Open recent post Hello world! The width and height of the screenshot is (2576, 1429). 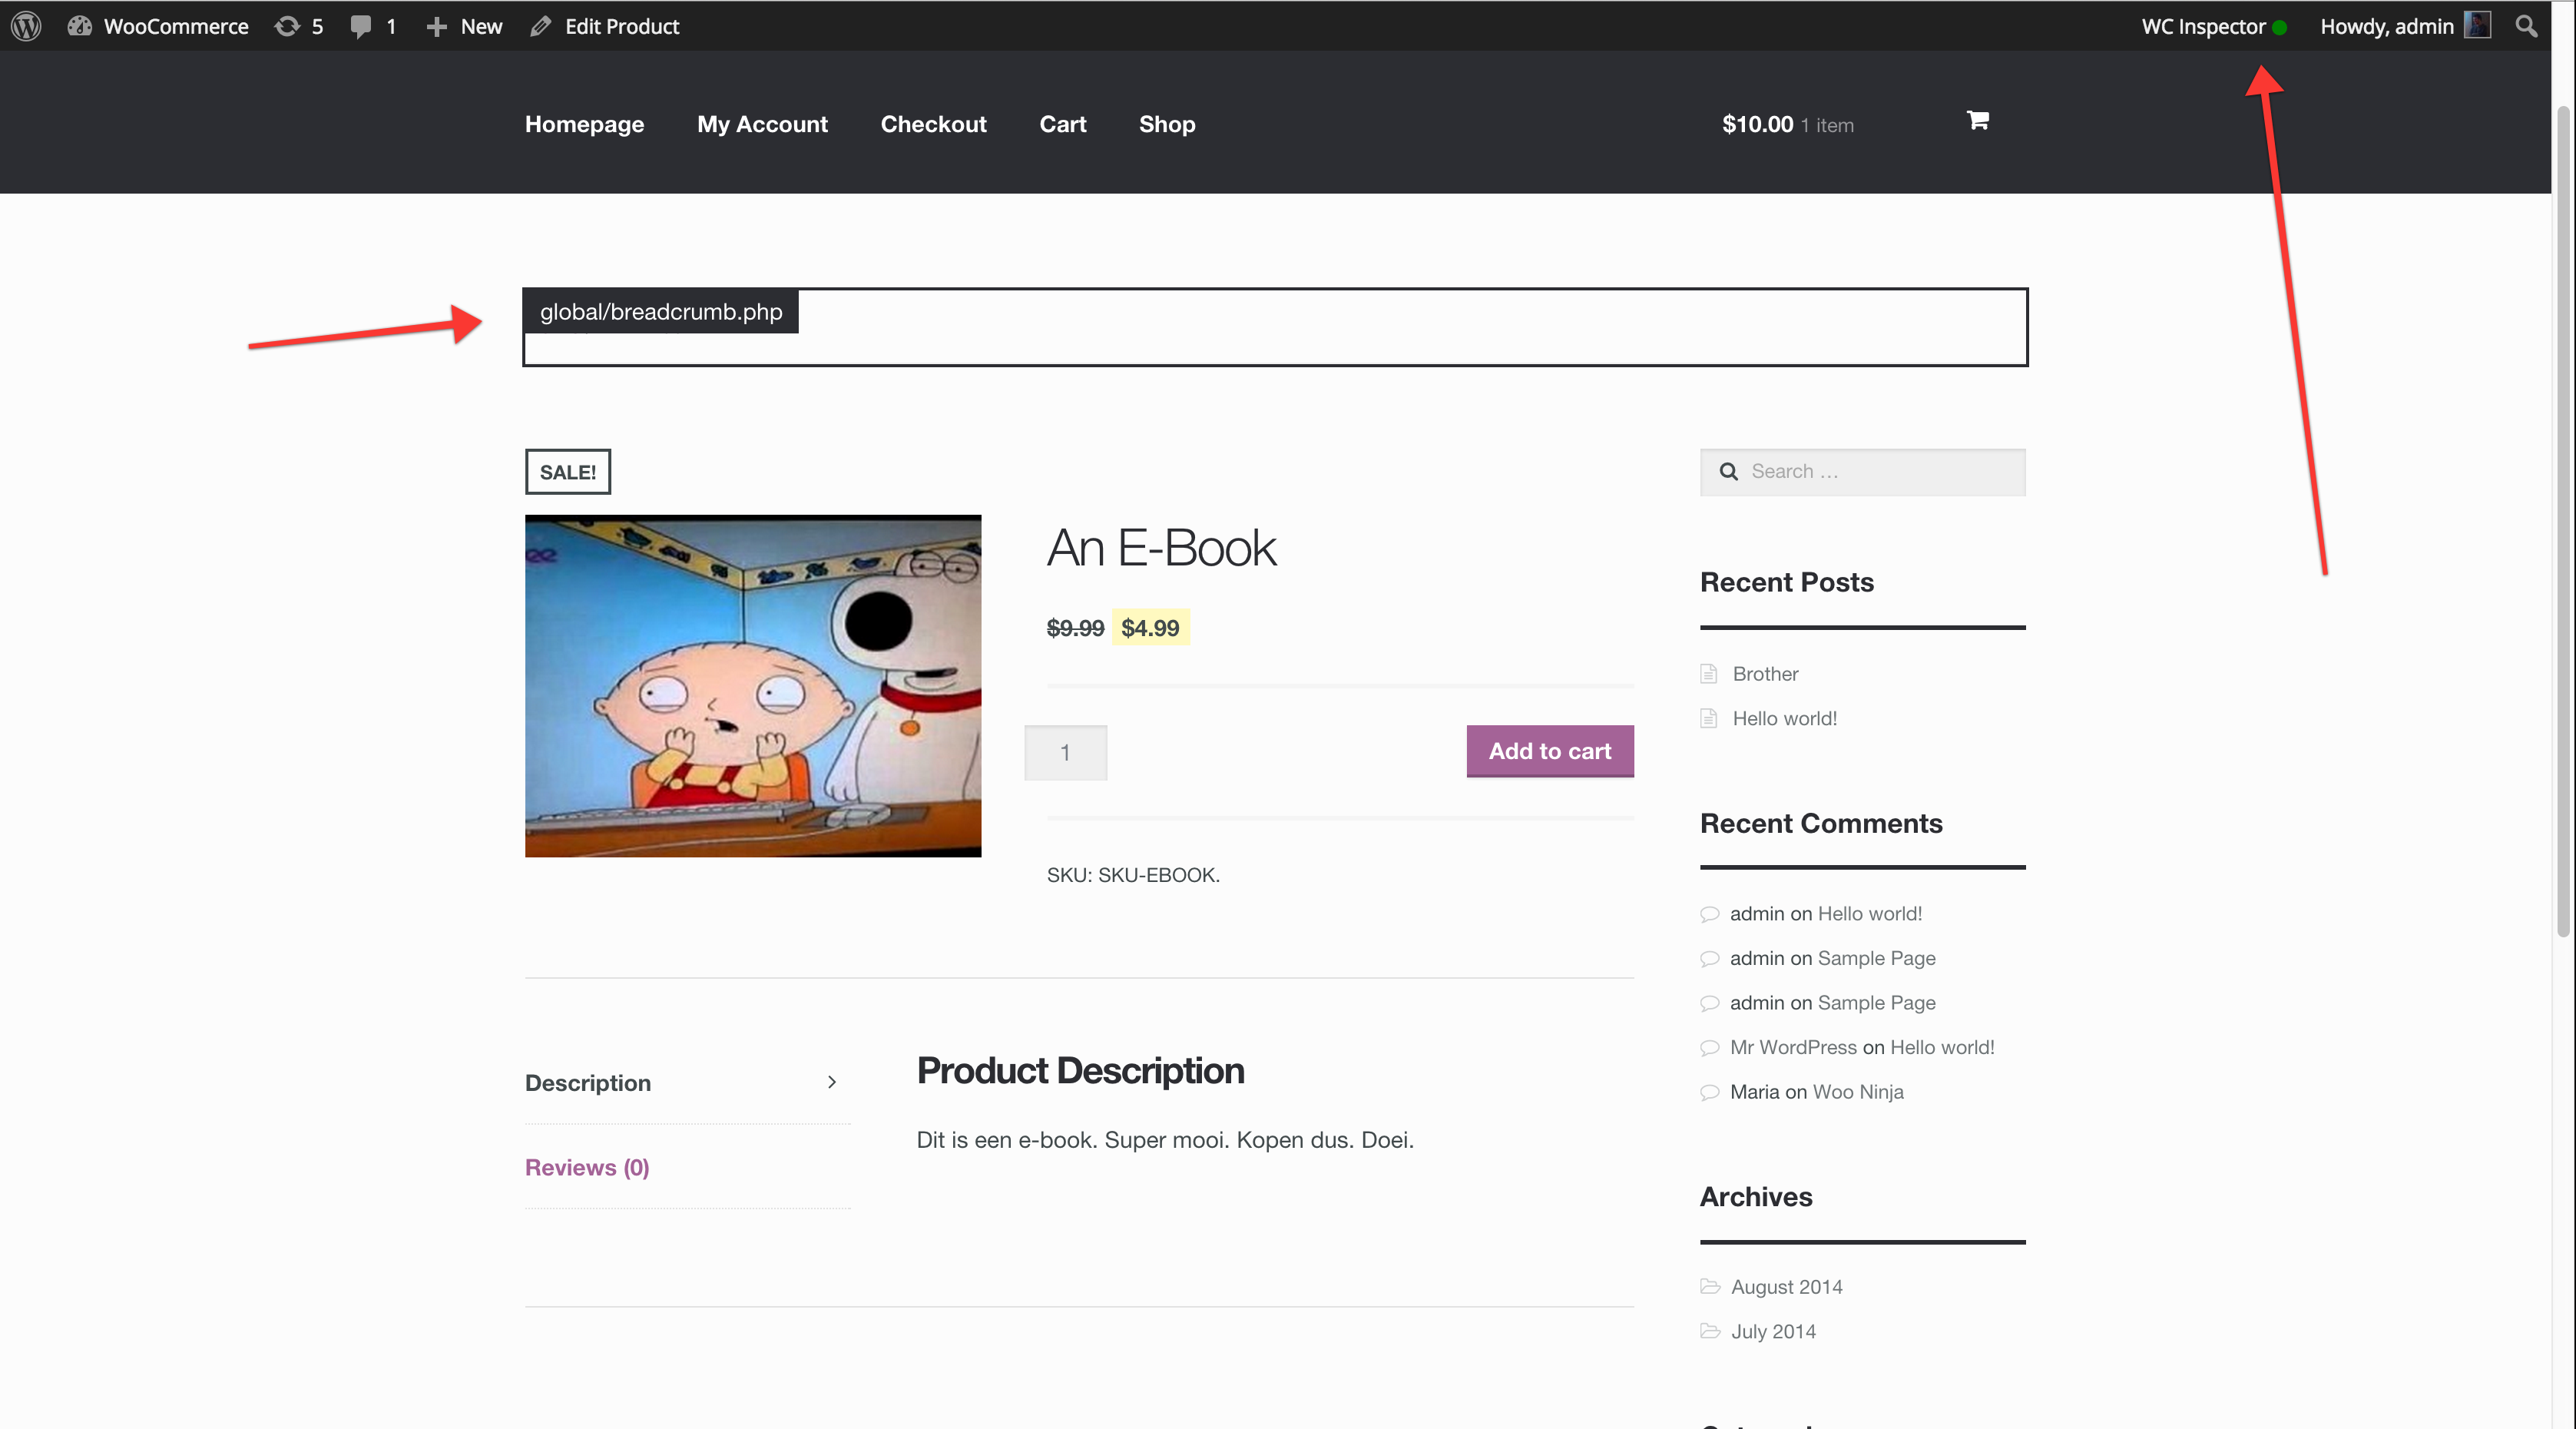pyautogui.click(x=1784, y=719)
